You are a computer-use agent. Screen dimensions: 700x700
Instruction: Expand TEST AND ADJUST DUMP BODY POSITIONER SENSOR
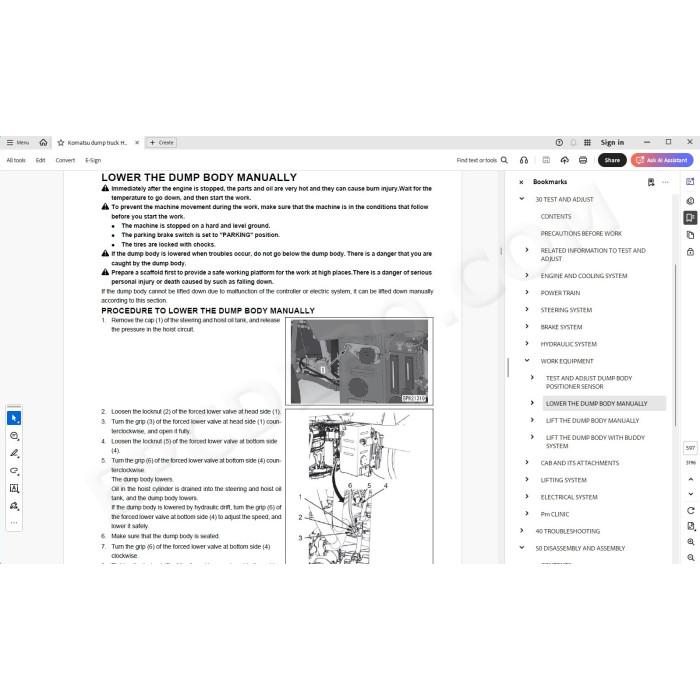tap(532, 378)
